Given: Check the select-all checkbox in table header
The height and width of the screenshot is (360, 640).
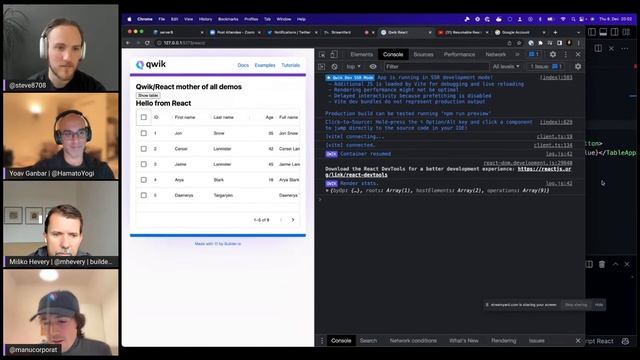Looking at the screenshot, I should tap(144, 117).
